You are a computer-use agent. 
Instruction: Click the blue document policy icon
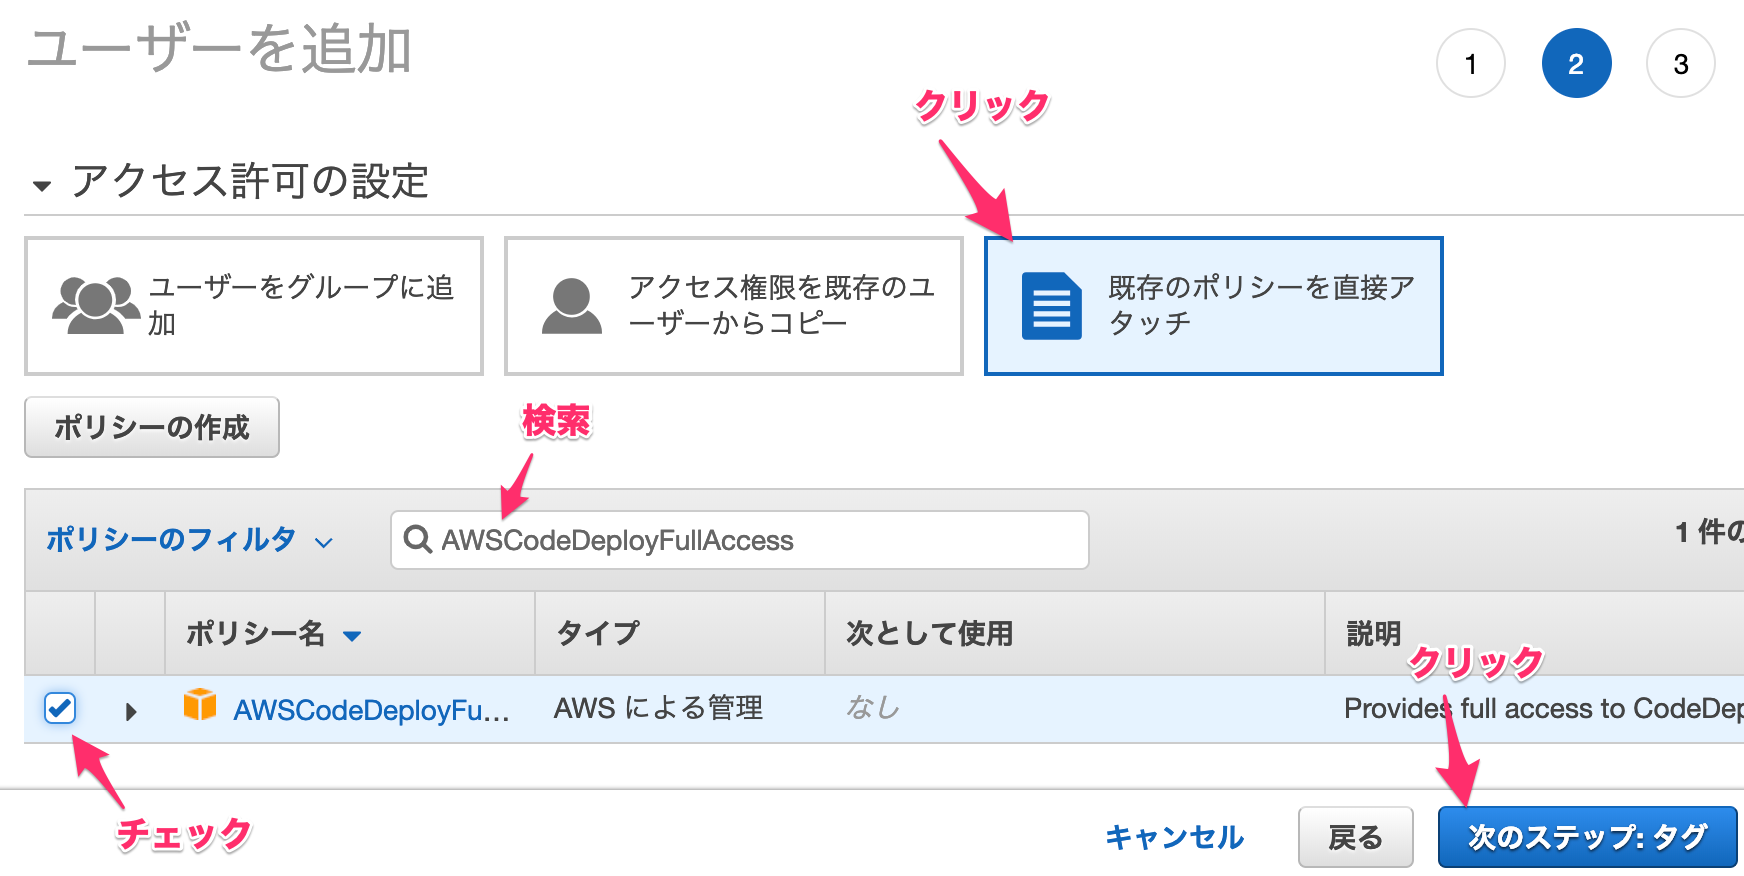pyautogui.click(x=1052, y=306)
